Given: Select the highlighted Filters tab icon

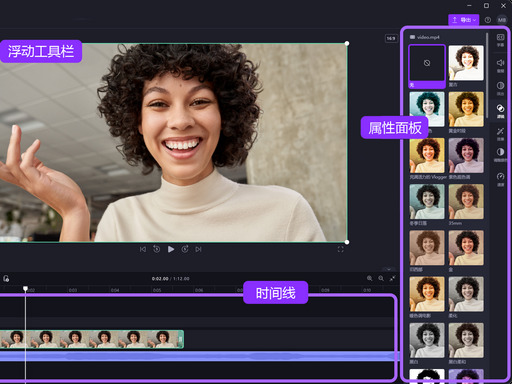Looking at the screenshot, I should click(500, 111).
